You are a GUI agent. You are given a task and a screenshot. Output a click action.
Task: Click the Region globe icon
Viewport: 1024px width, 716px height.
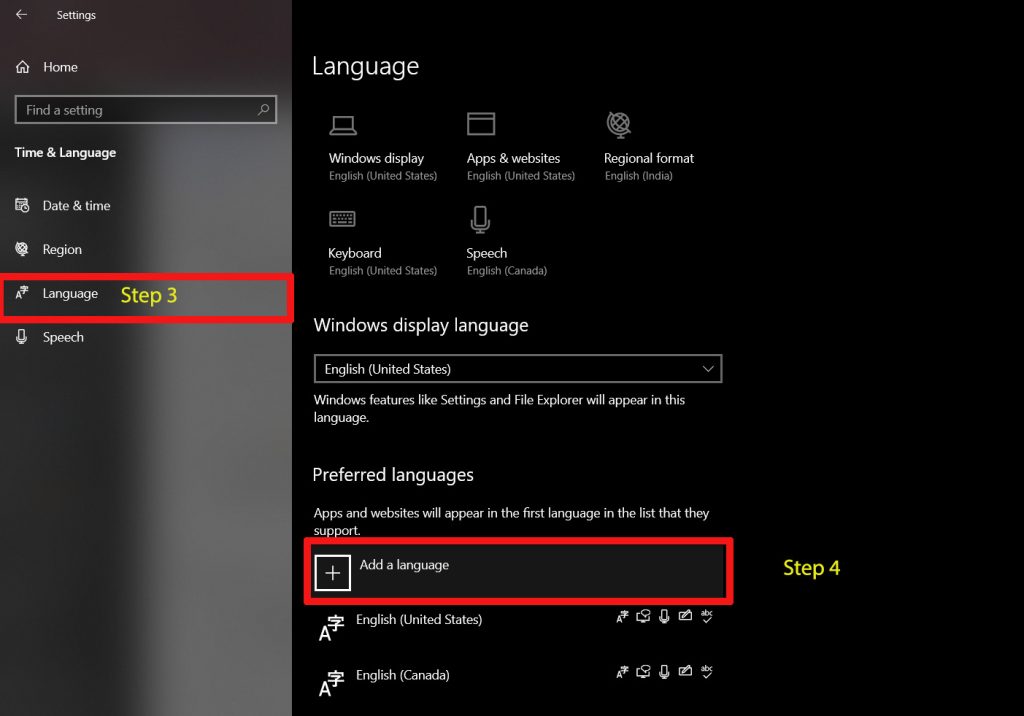pos(22,249)
